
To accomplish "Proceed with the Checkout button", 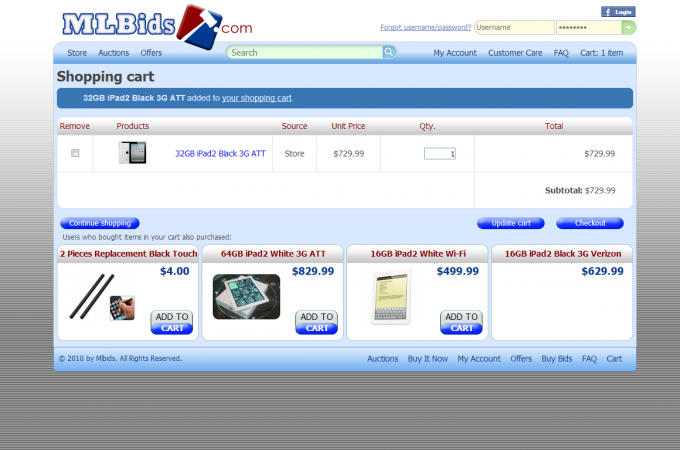I will click(590, 223).
